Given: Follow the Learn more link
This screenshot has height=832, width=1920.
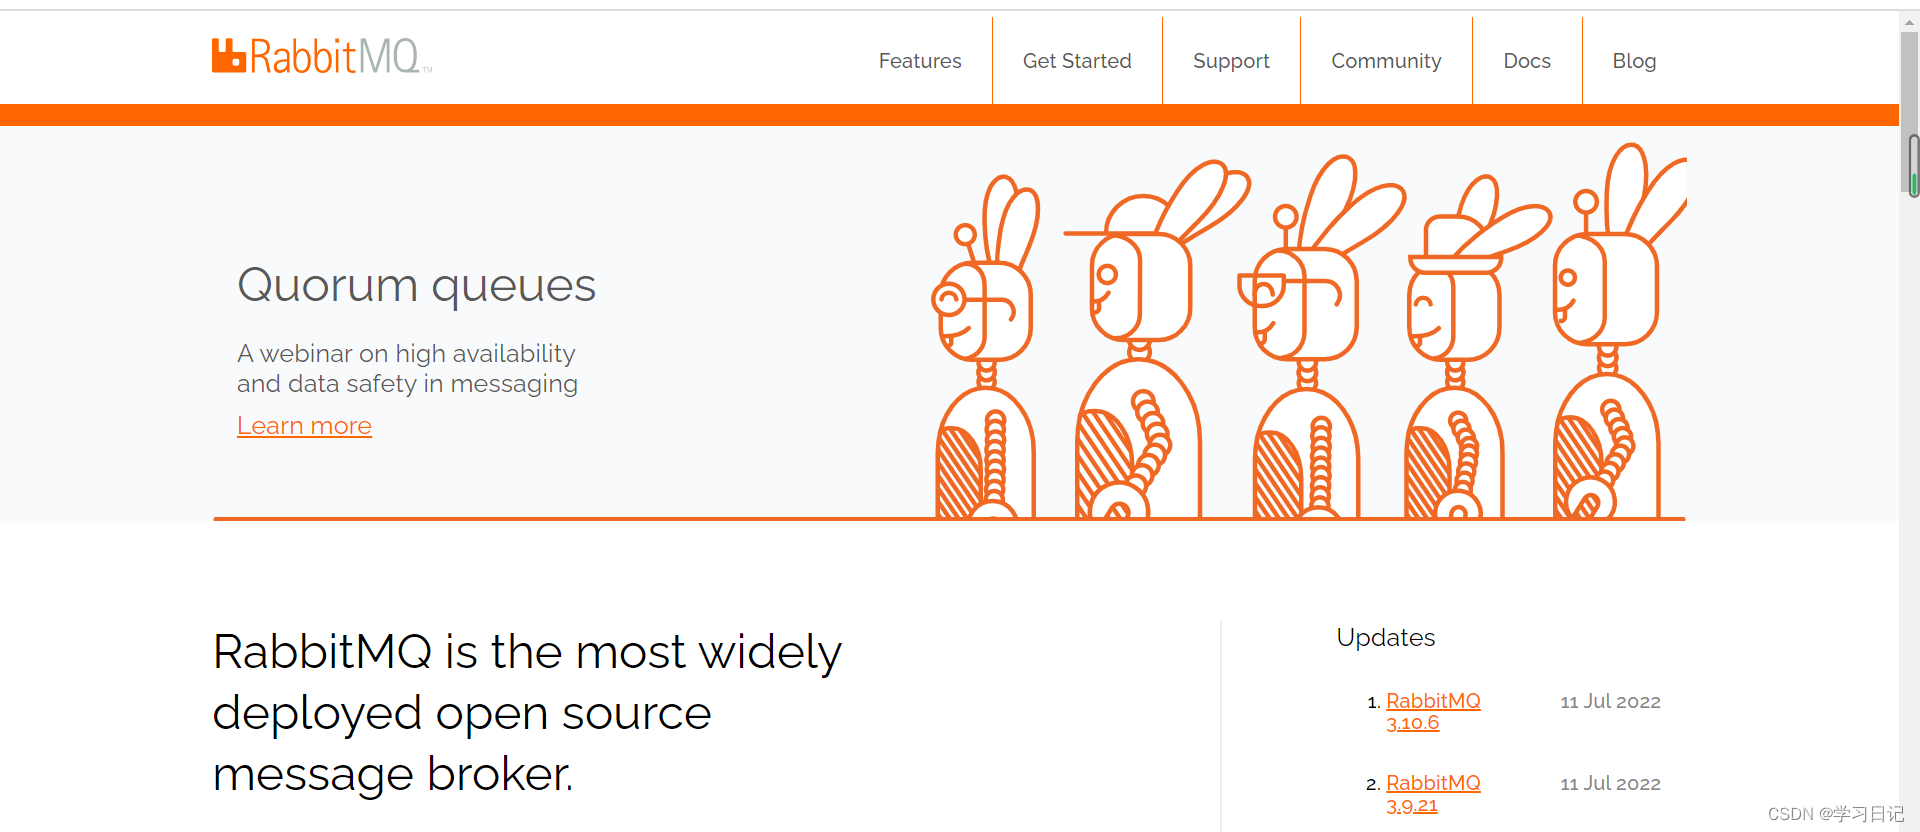Looking at the screenshot, I should (x=304, y=426).
